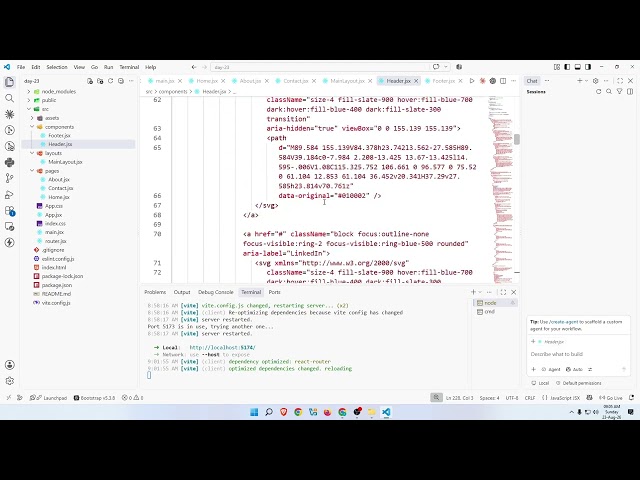This screenshot has height=480, width=640.
Task: Open Customize Layout in title bar
Action: [557, 67]
